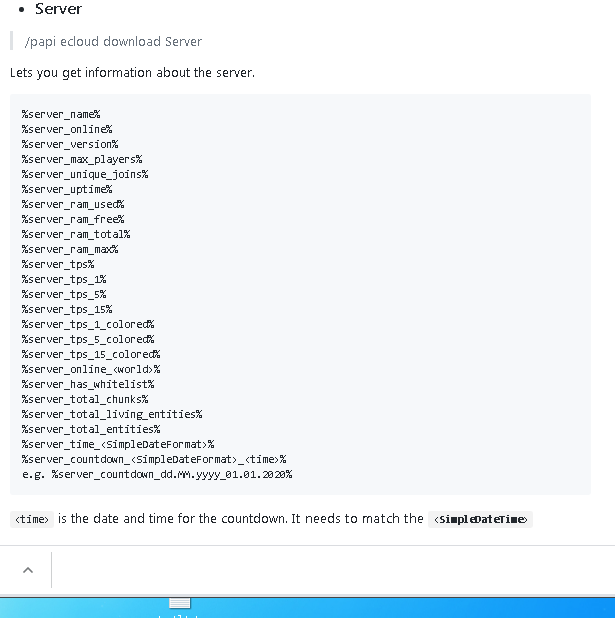This screenshot has height=618, width=615.
Task: Click the %server_online% placeholder line
Action: click(x=67, y=129)
